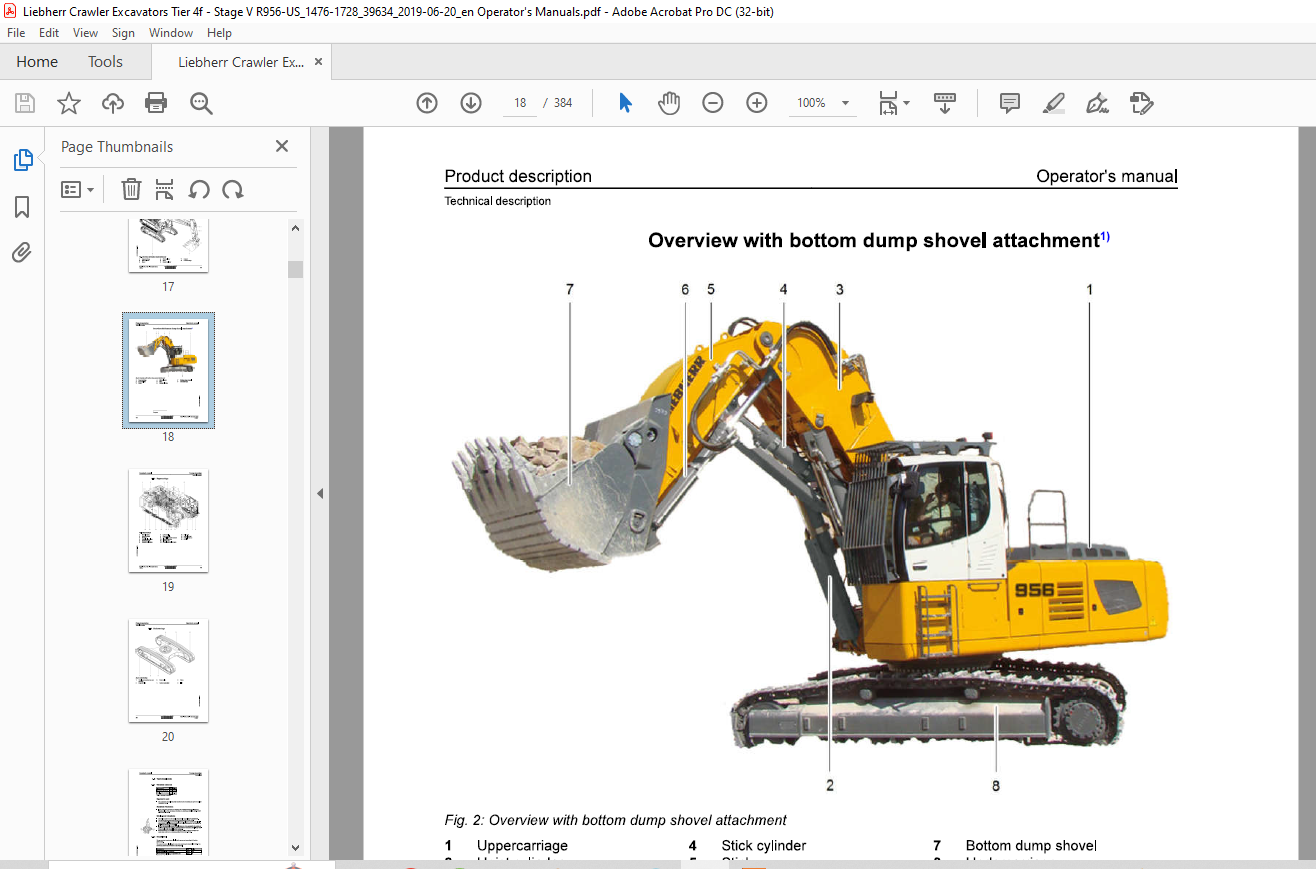
Task: Click 'Stick cylinder' legend entry
Action: click(x=764, y=846)
